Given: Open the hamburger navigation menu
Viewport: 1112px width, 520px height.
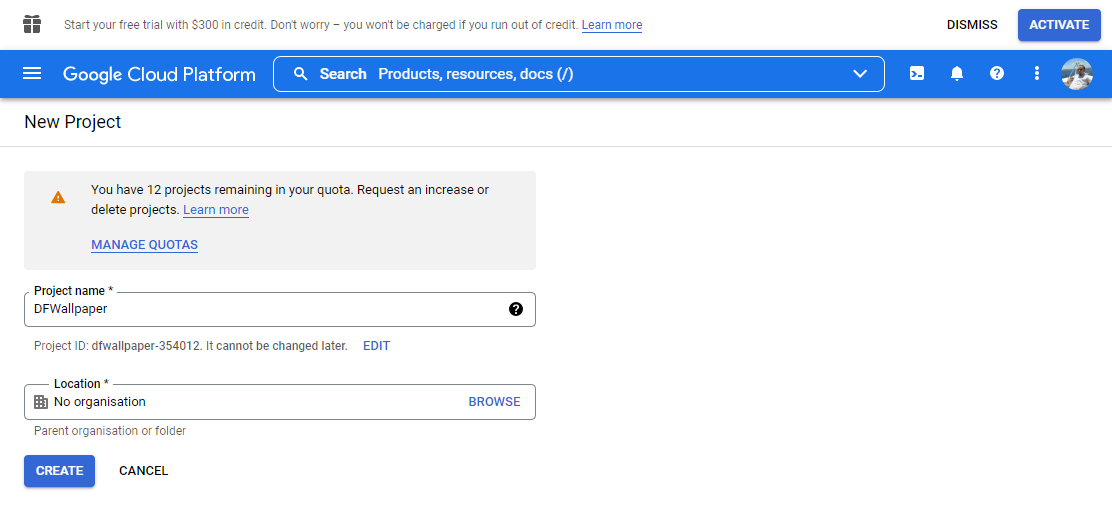Looking at the screenshot, I should coord(32,74).
